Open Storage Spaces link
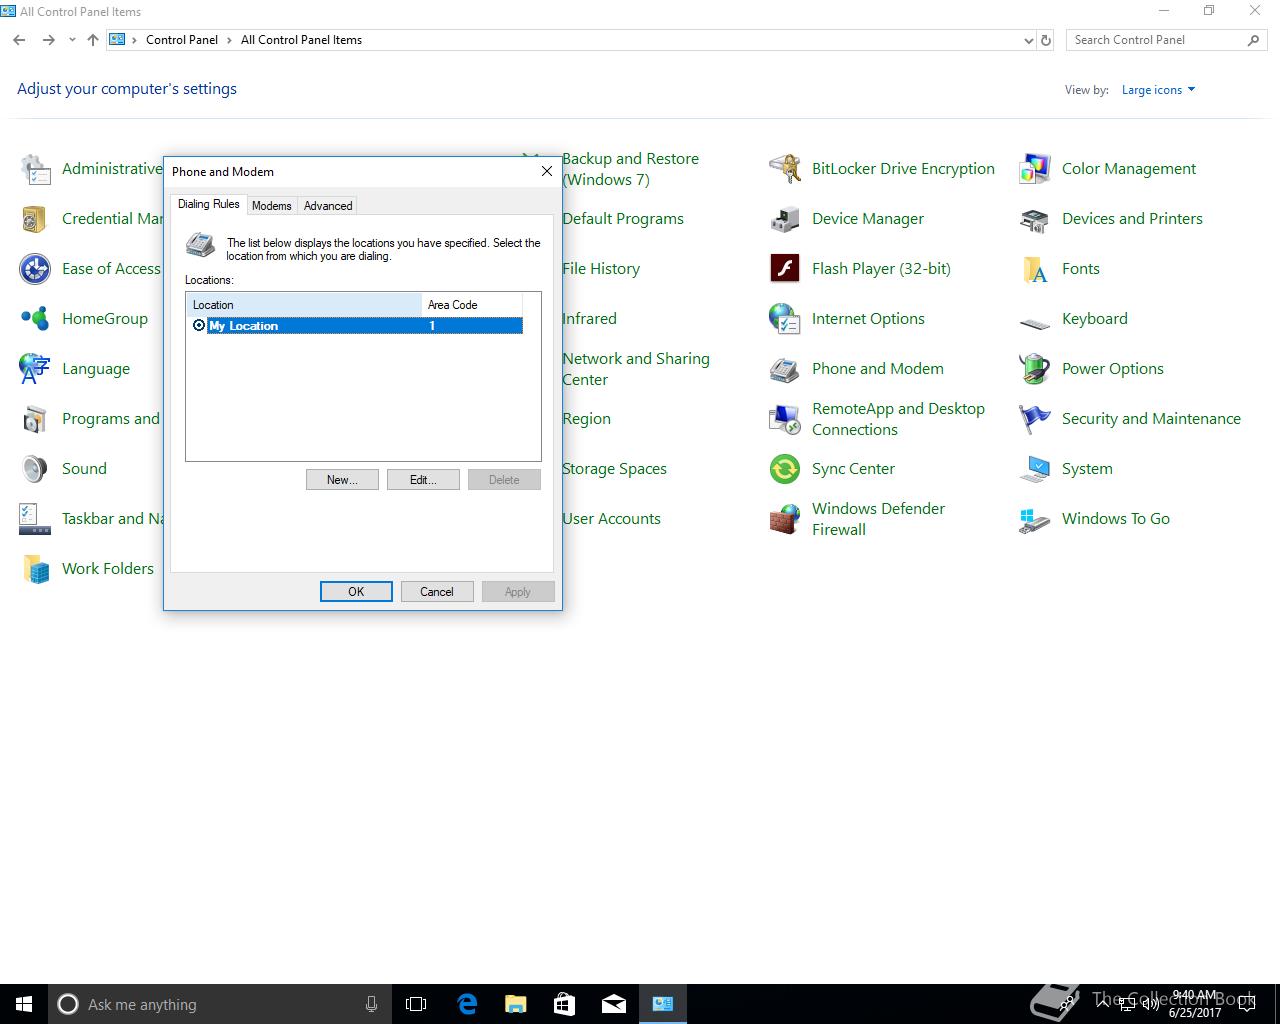The width and height of the screenshot is (1280, 1024). pyautogui.click(x=614, y=469)
